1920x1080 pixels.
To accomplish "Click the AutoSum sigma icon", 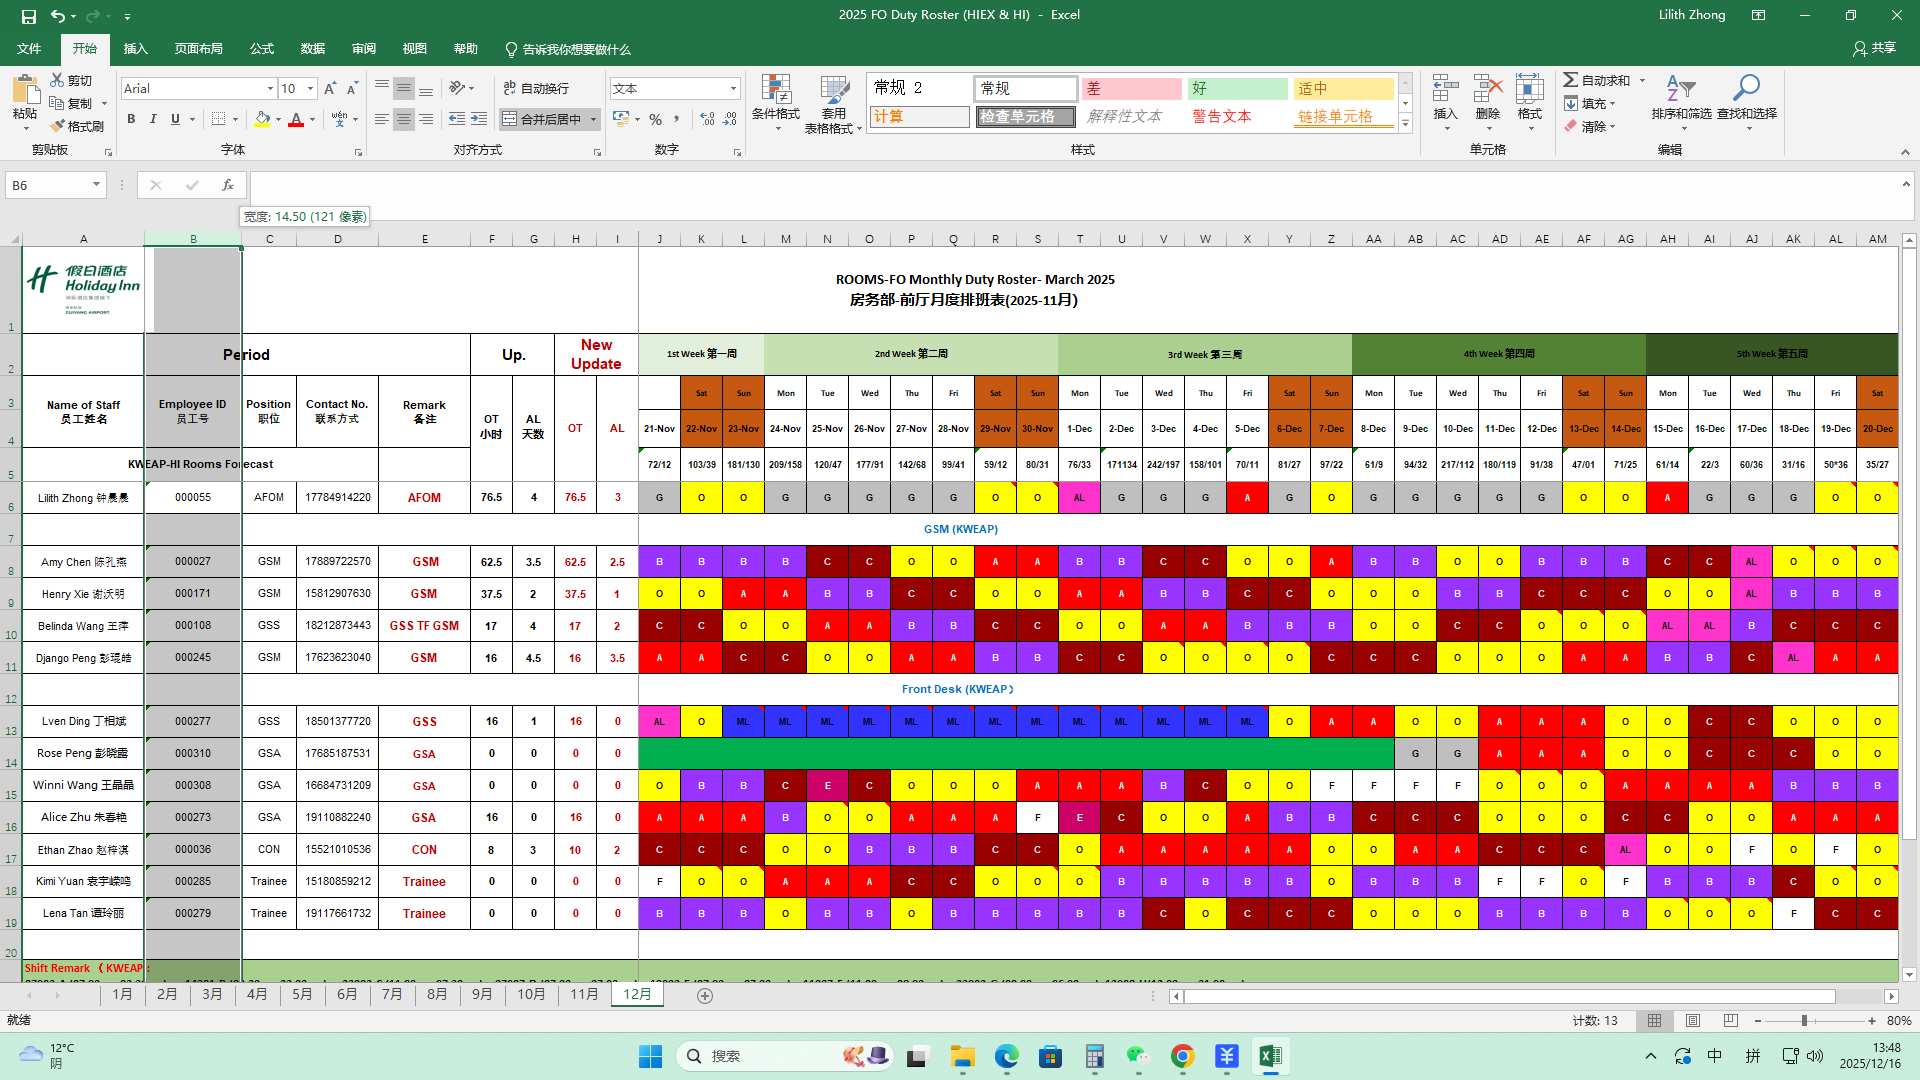I will coord(1571,80).
